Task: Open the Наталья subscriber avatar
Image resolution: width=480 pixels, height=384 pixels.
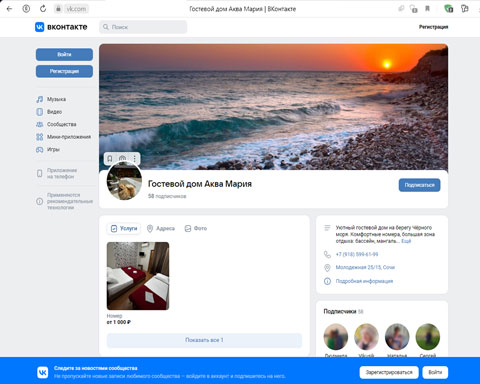Action: (x=397, y=337)
